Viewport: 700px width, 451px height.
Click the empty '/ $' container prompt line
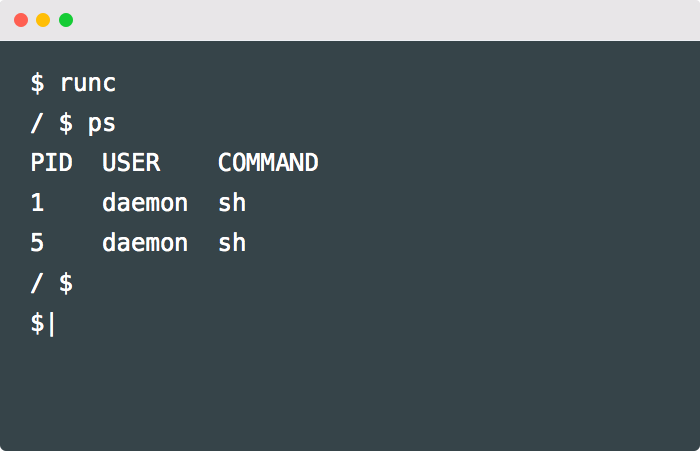51,283
